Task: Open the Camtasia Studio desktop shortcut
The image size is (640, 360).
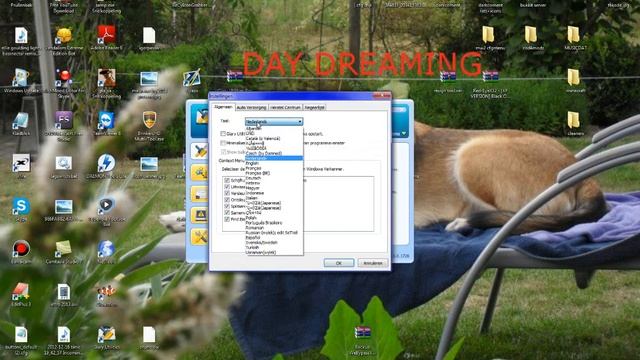Action: [64, 249]
